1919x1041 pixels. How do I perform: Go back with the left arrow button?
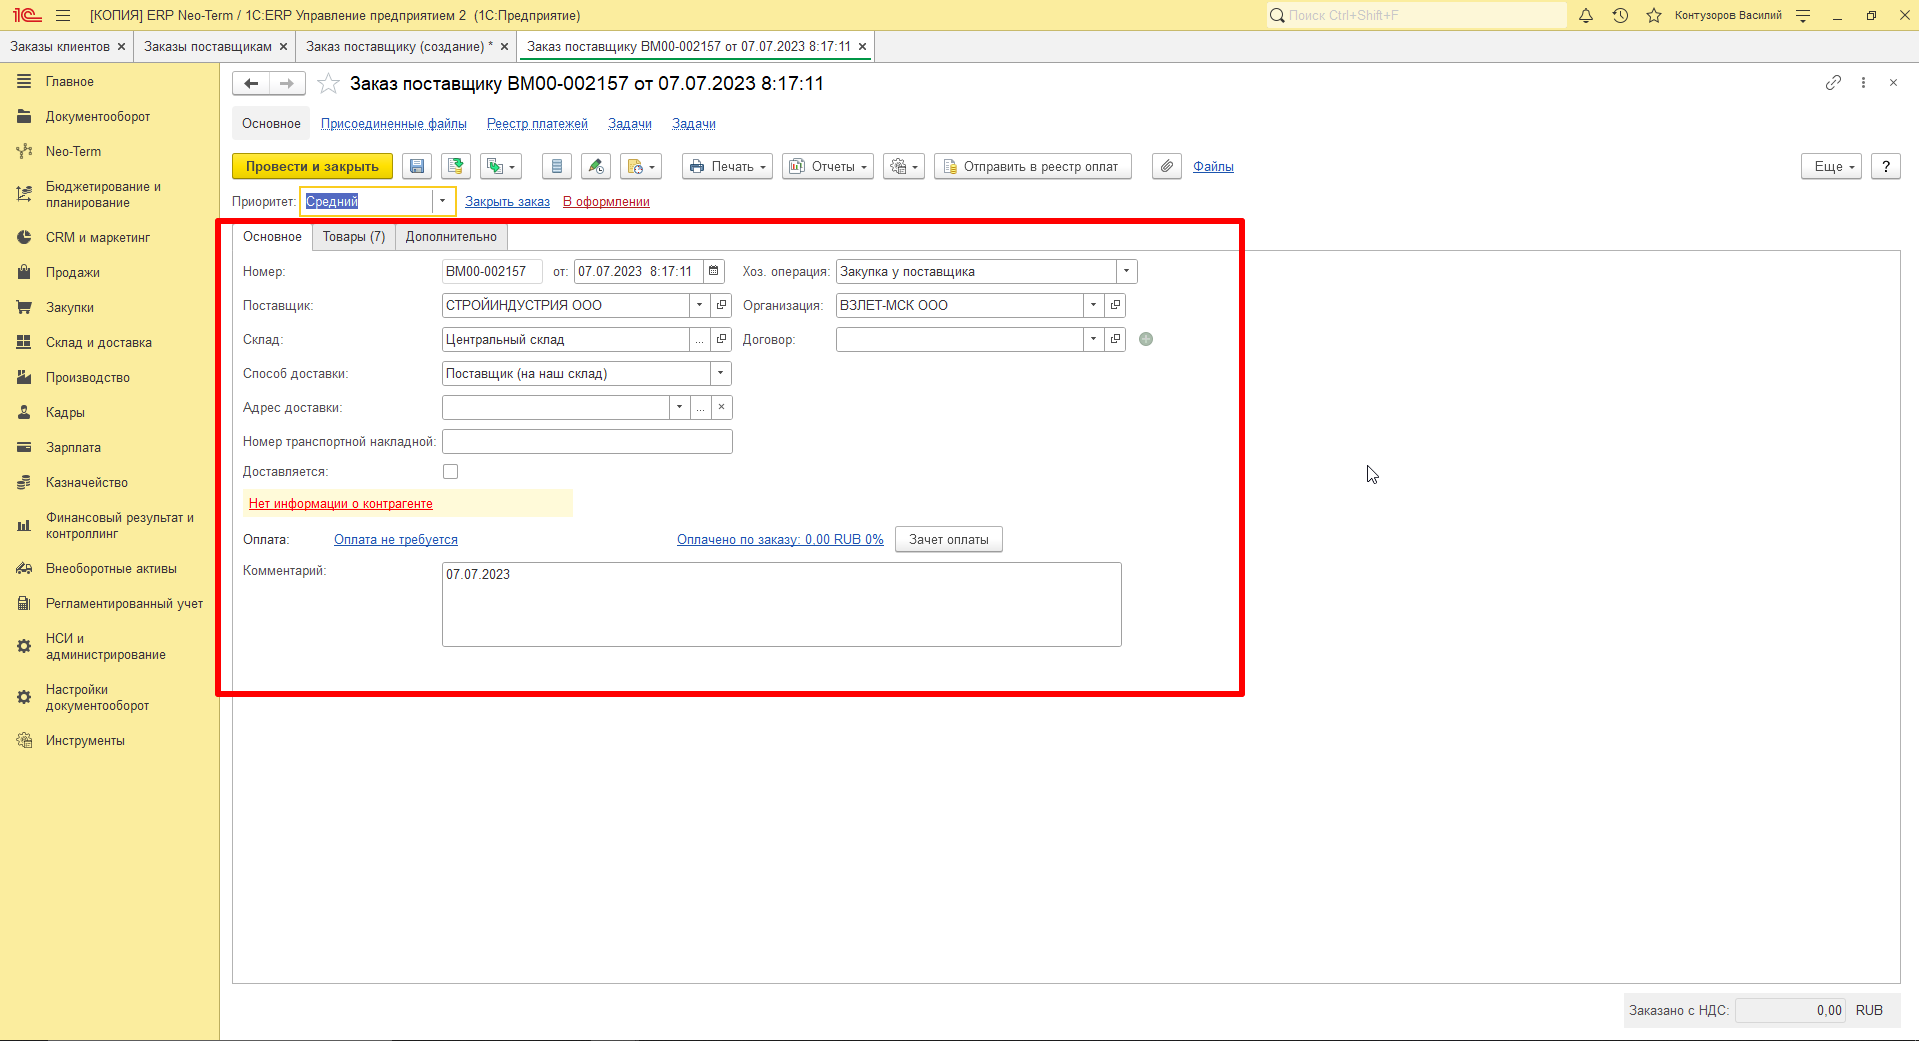click(251, 84)
